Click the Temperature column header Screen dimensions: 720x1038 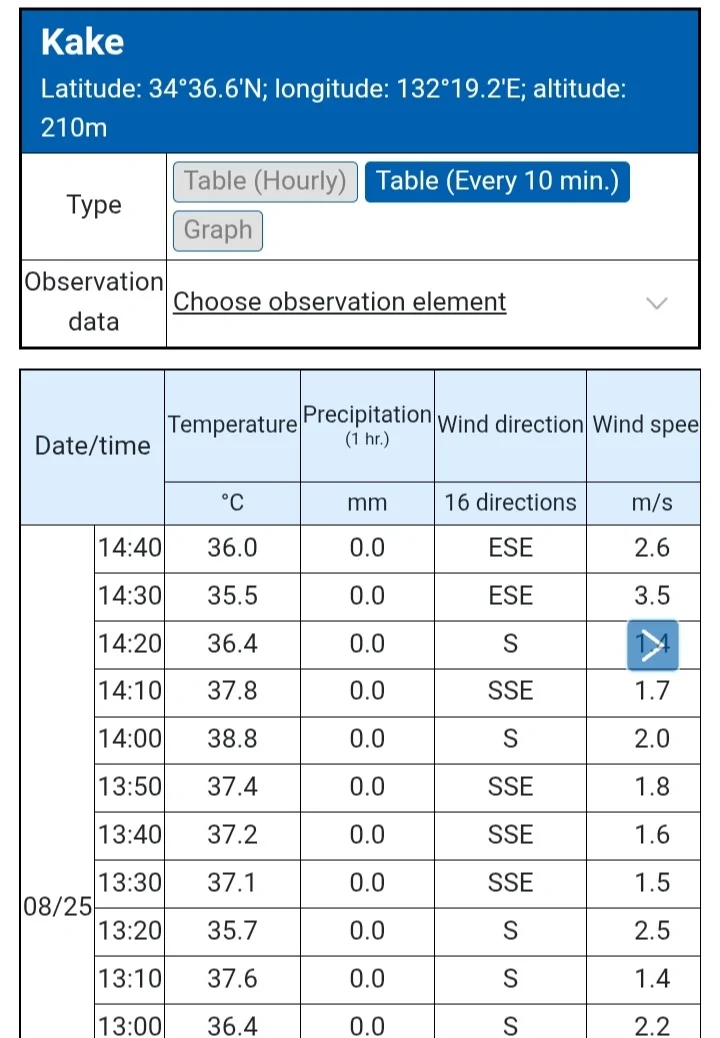pos(232,425)
